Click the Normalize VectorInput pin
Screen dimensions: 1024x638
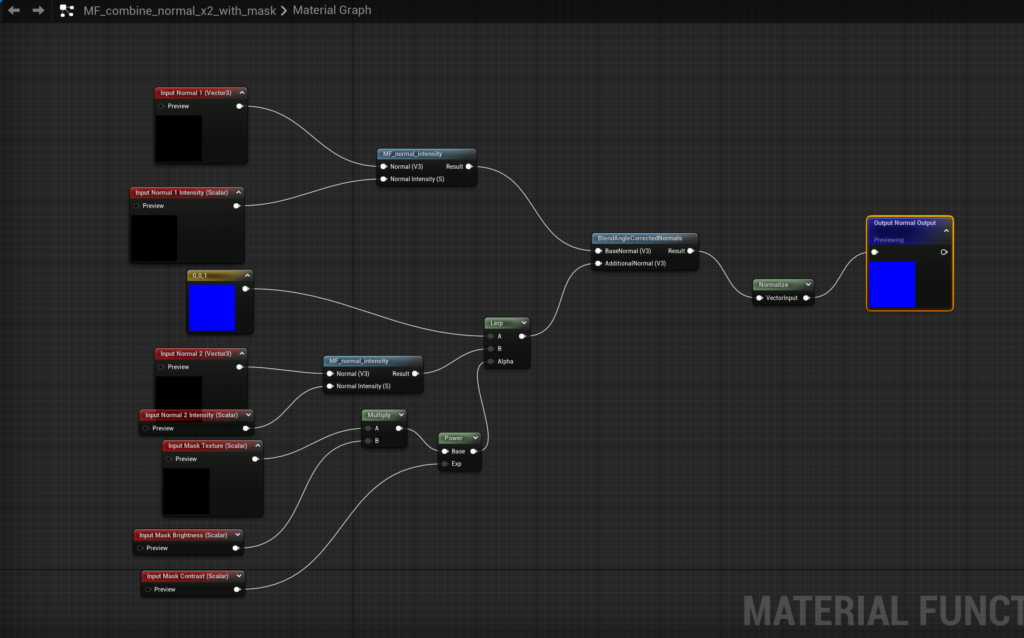coord(759,298)
